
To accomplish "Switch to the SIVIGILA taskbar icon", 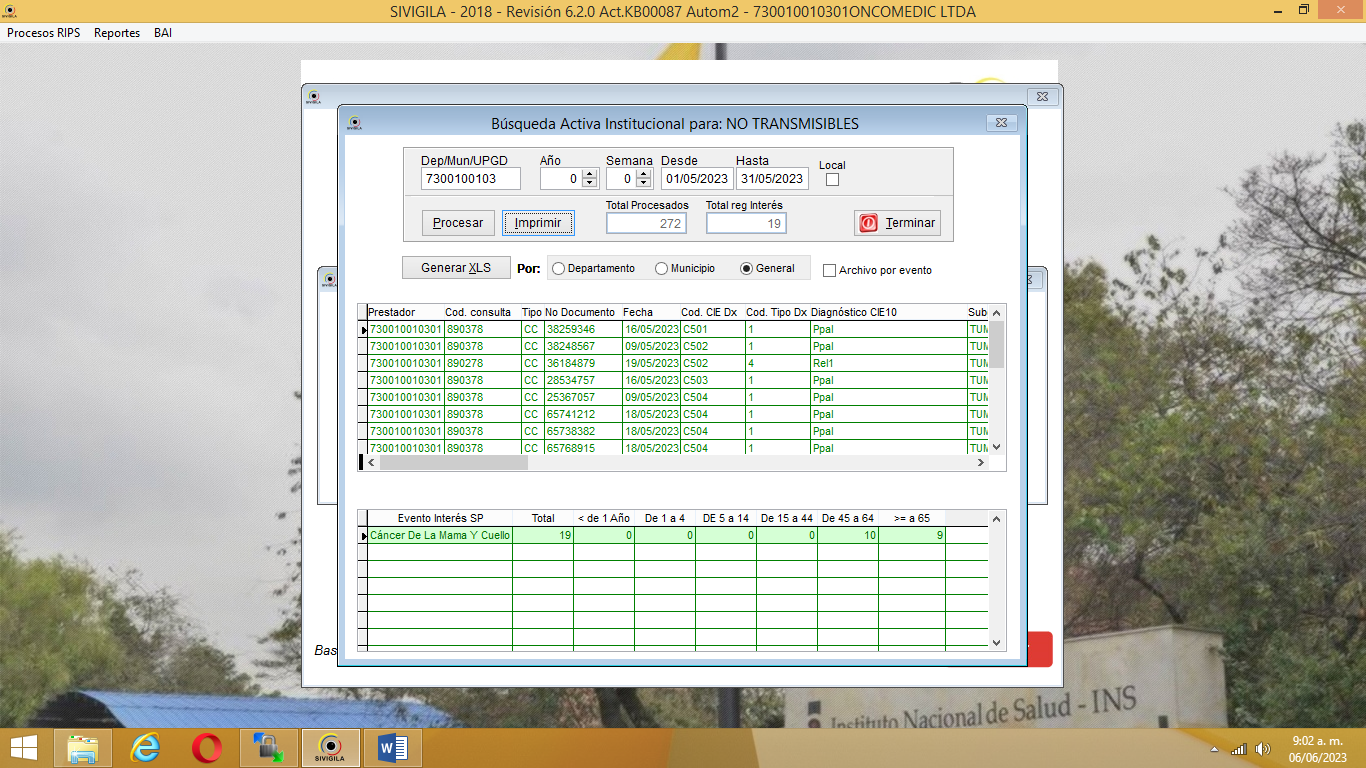I will tap(331, 748).
